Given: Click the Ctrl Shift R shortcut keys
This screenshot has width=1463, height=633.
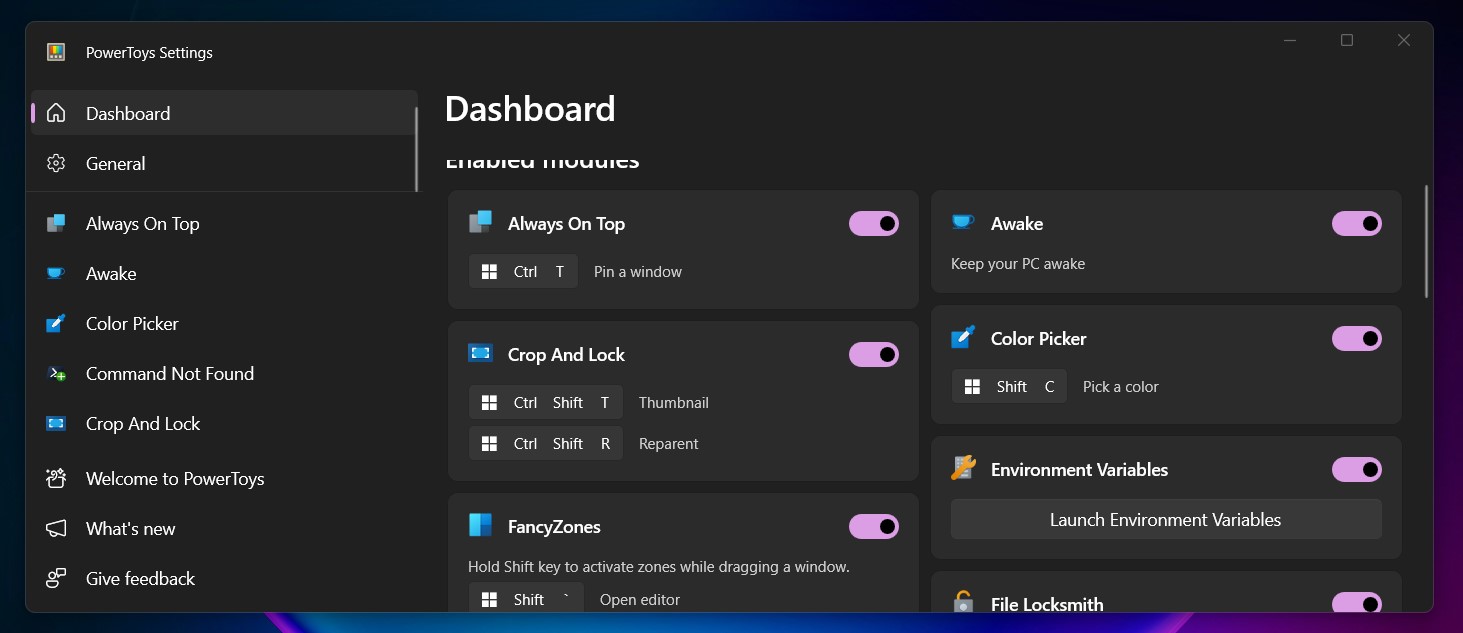Looking at the screenshot, I should coord(546,444).
